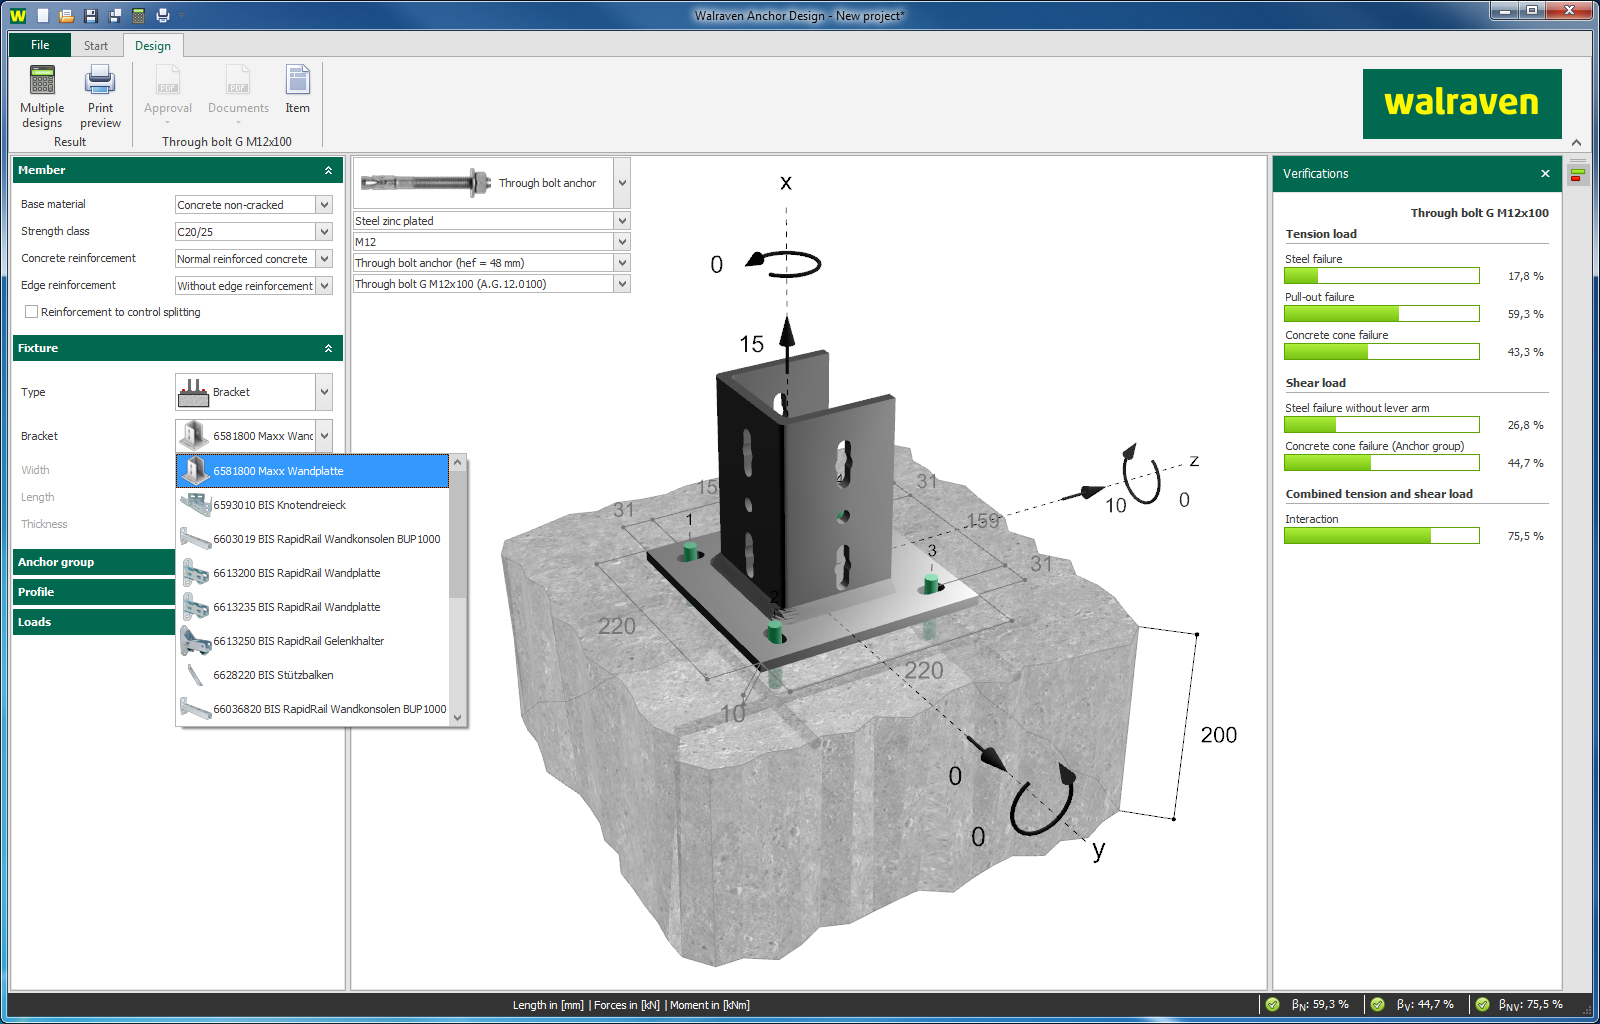Switch to the Start tab

(x=96, y=46)
